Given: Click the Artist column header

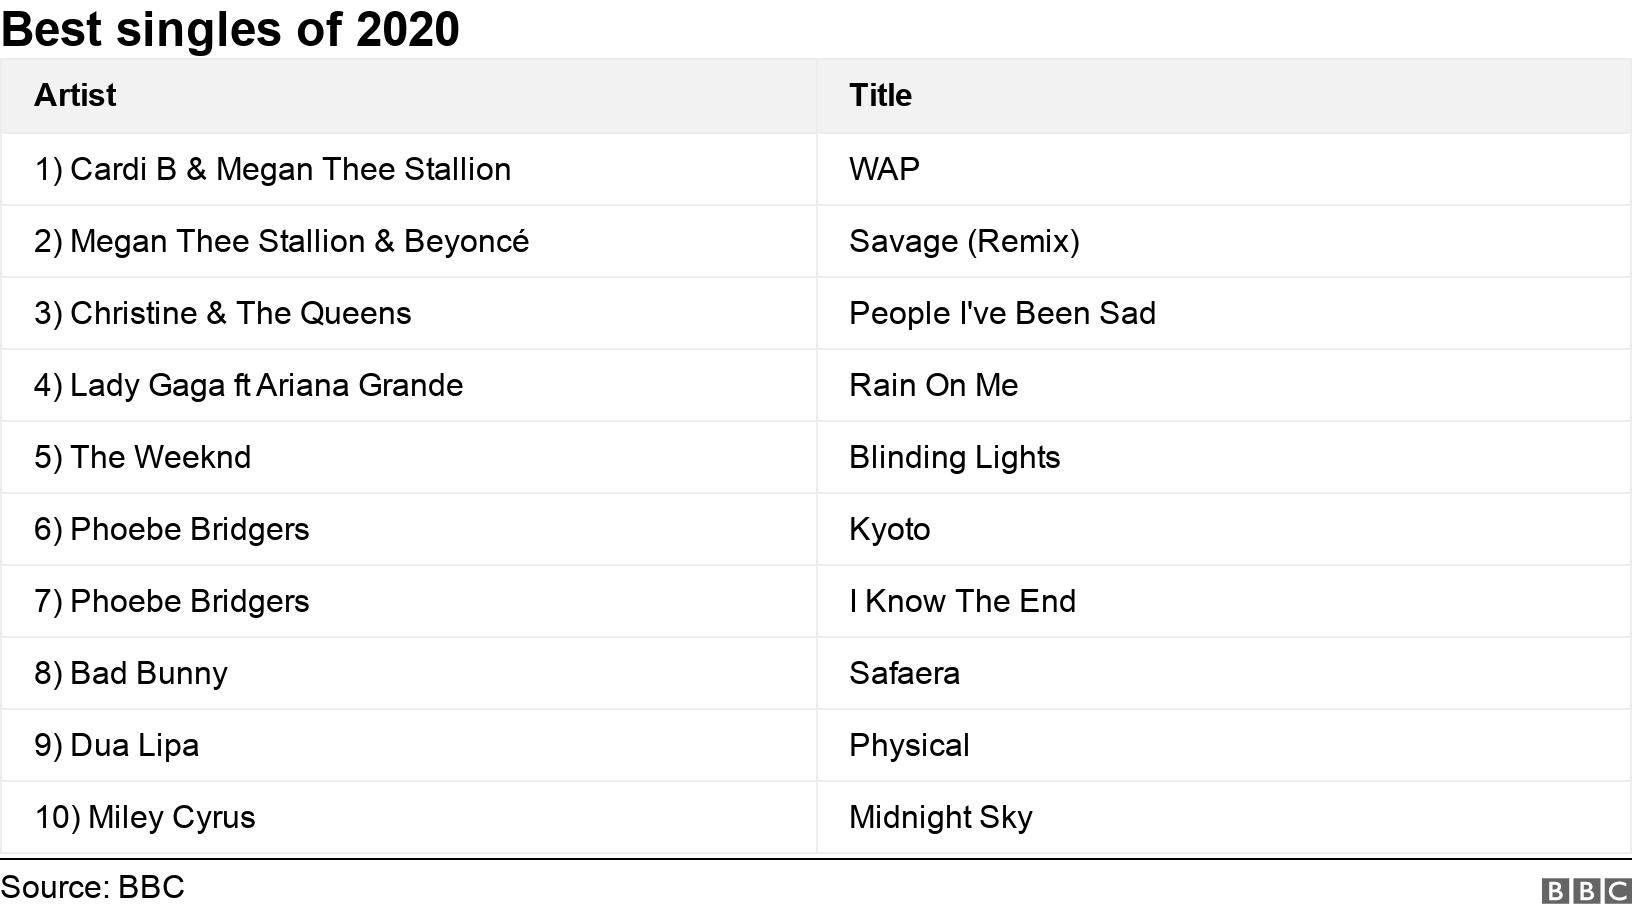Looking at the screenshot, I should tap(75, 95).
